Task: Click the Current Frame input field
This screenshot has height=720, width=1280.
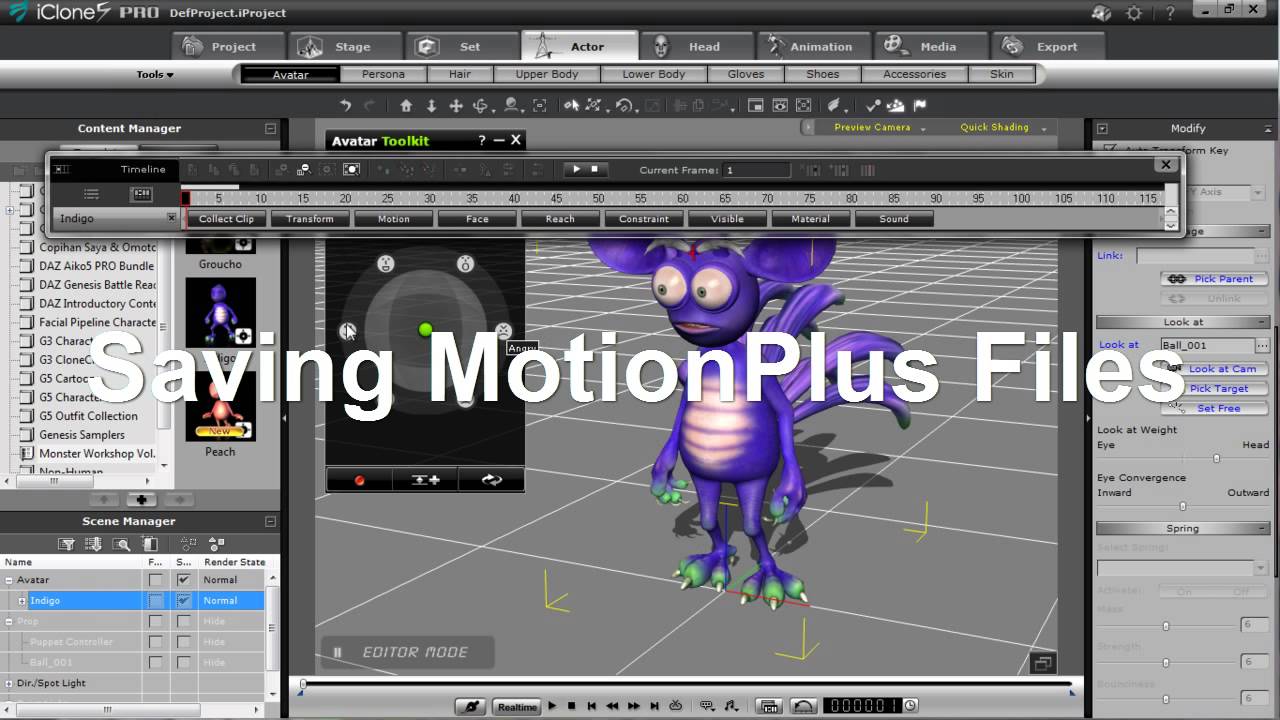Action: point(757,170)
